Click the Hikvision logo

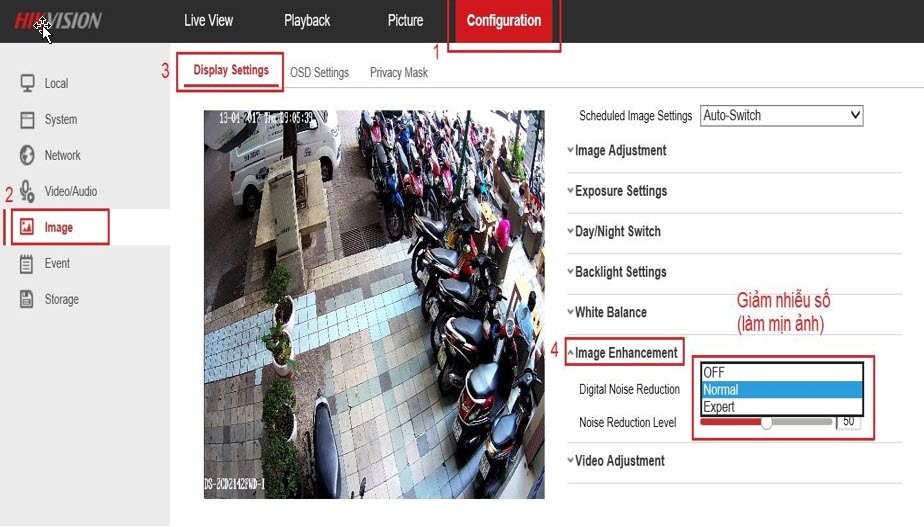[58, 21]
